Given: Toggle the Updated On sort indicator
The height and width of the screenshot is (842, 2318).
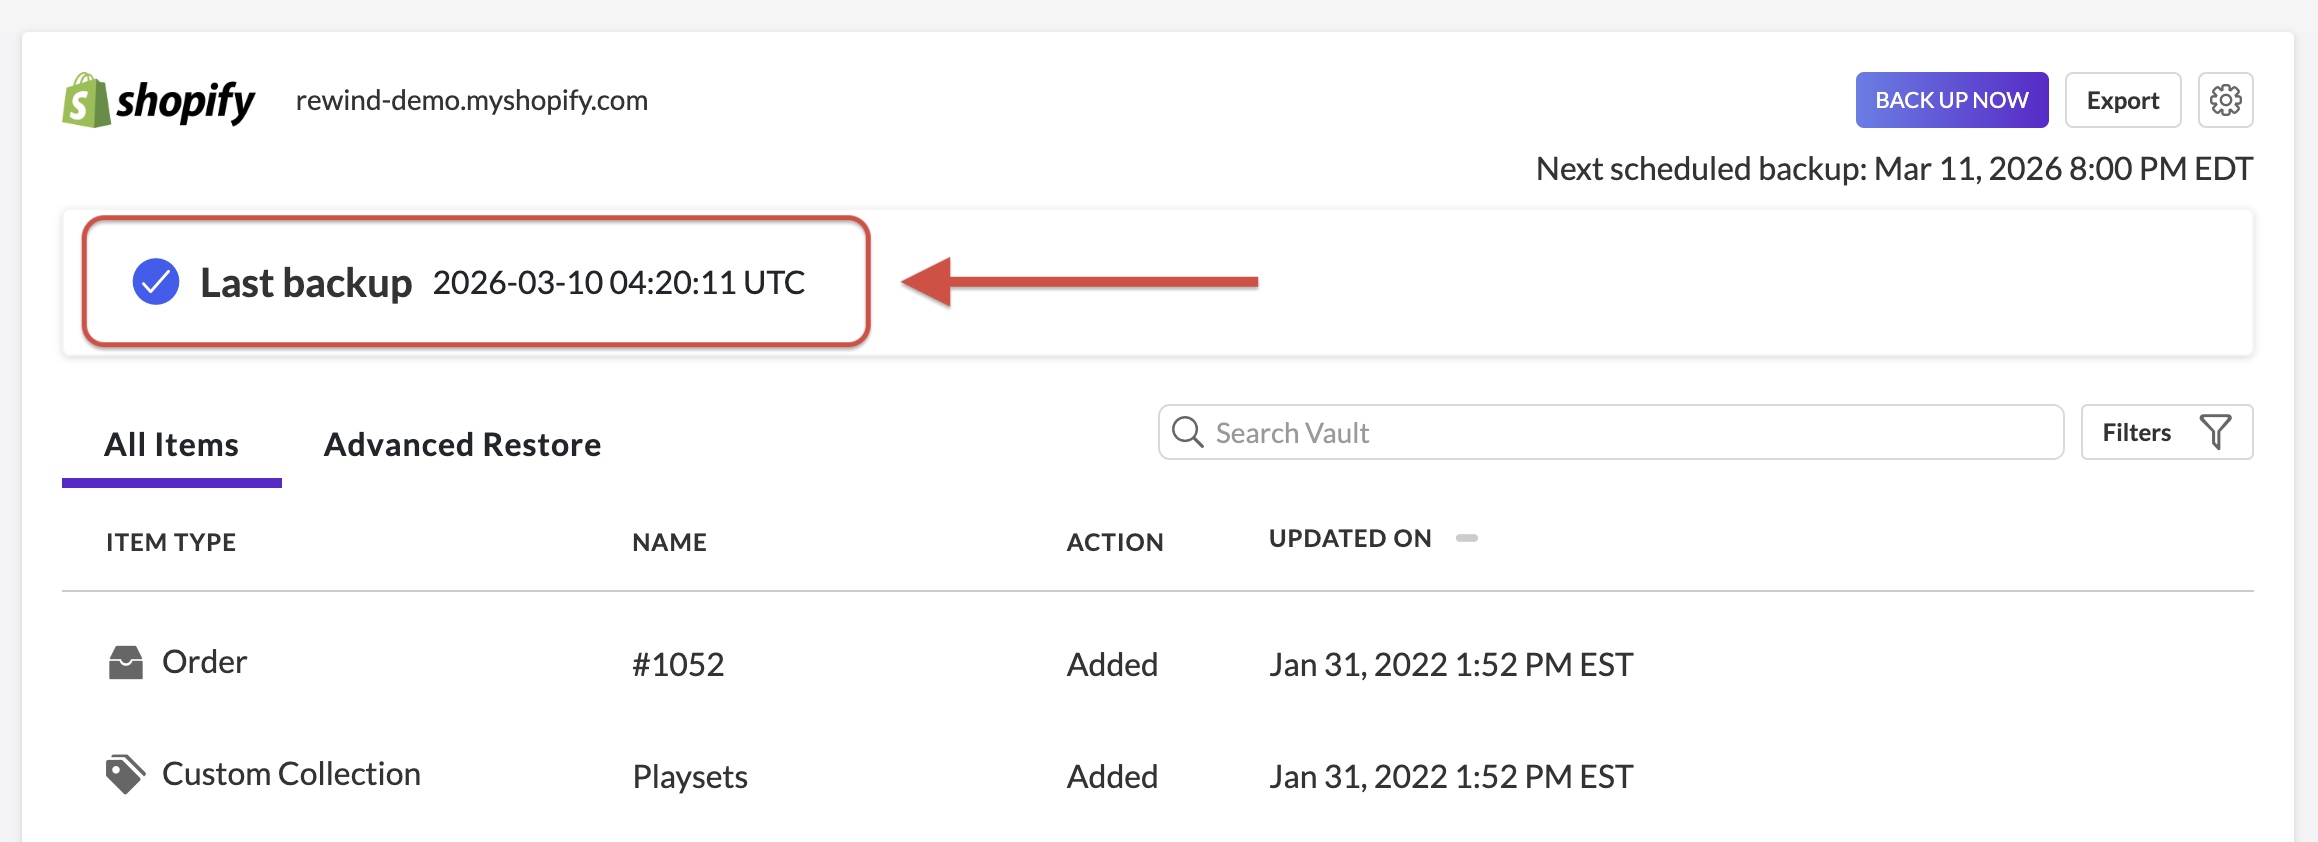Looking at the screenshot, I should [1466, 538].
